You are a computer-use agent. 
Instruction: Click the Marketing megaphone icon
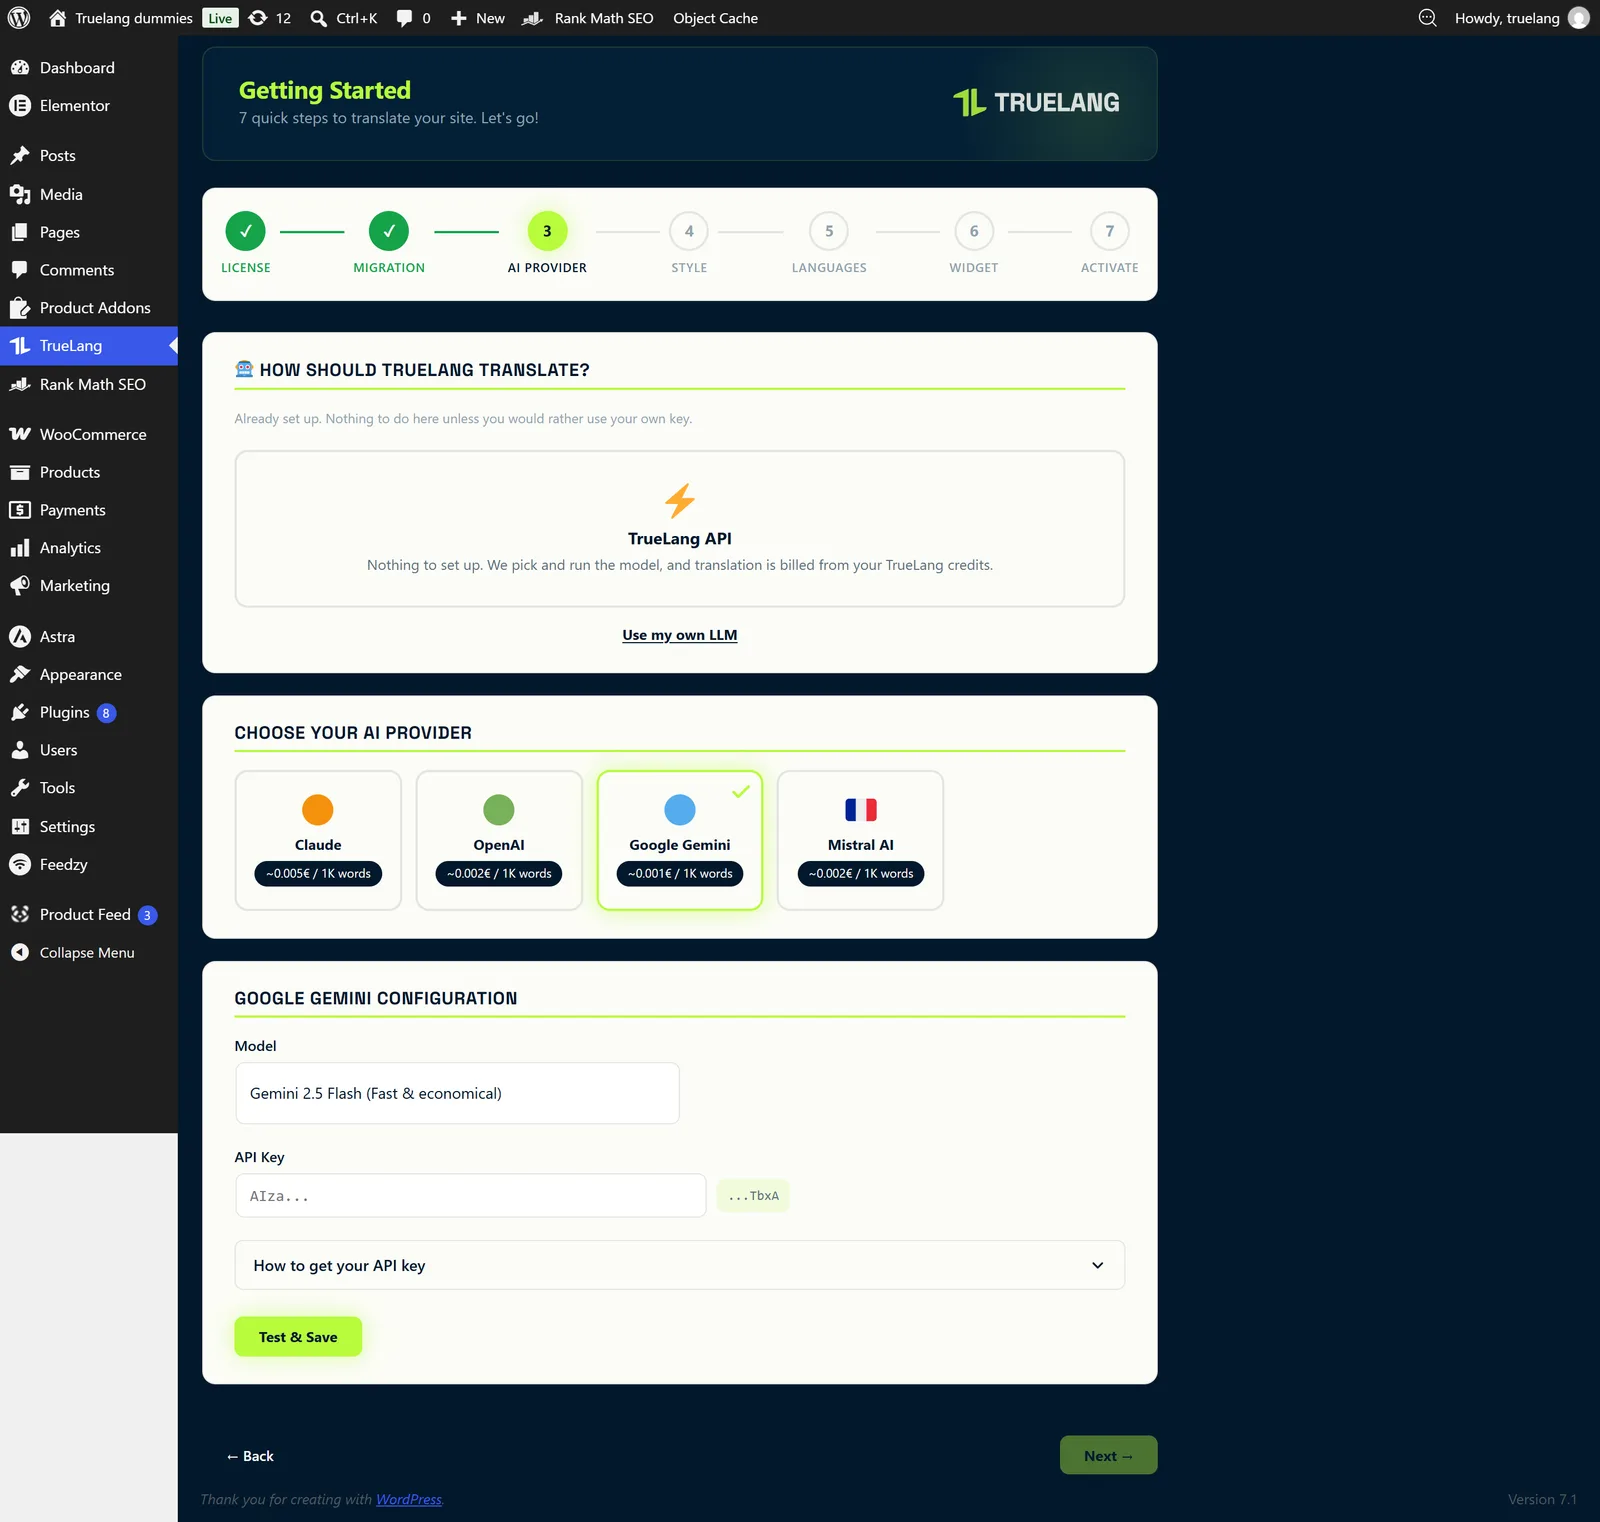point(20,586)
